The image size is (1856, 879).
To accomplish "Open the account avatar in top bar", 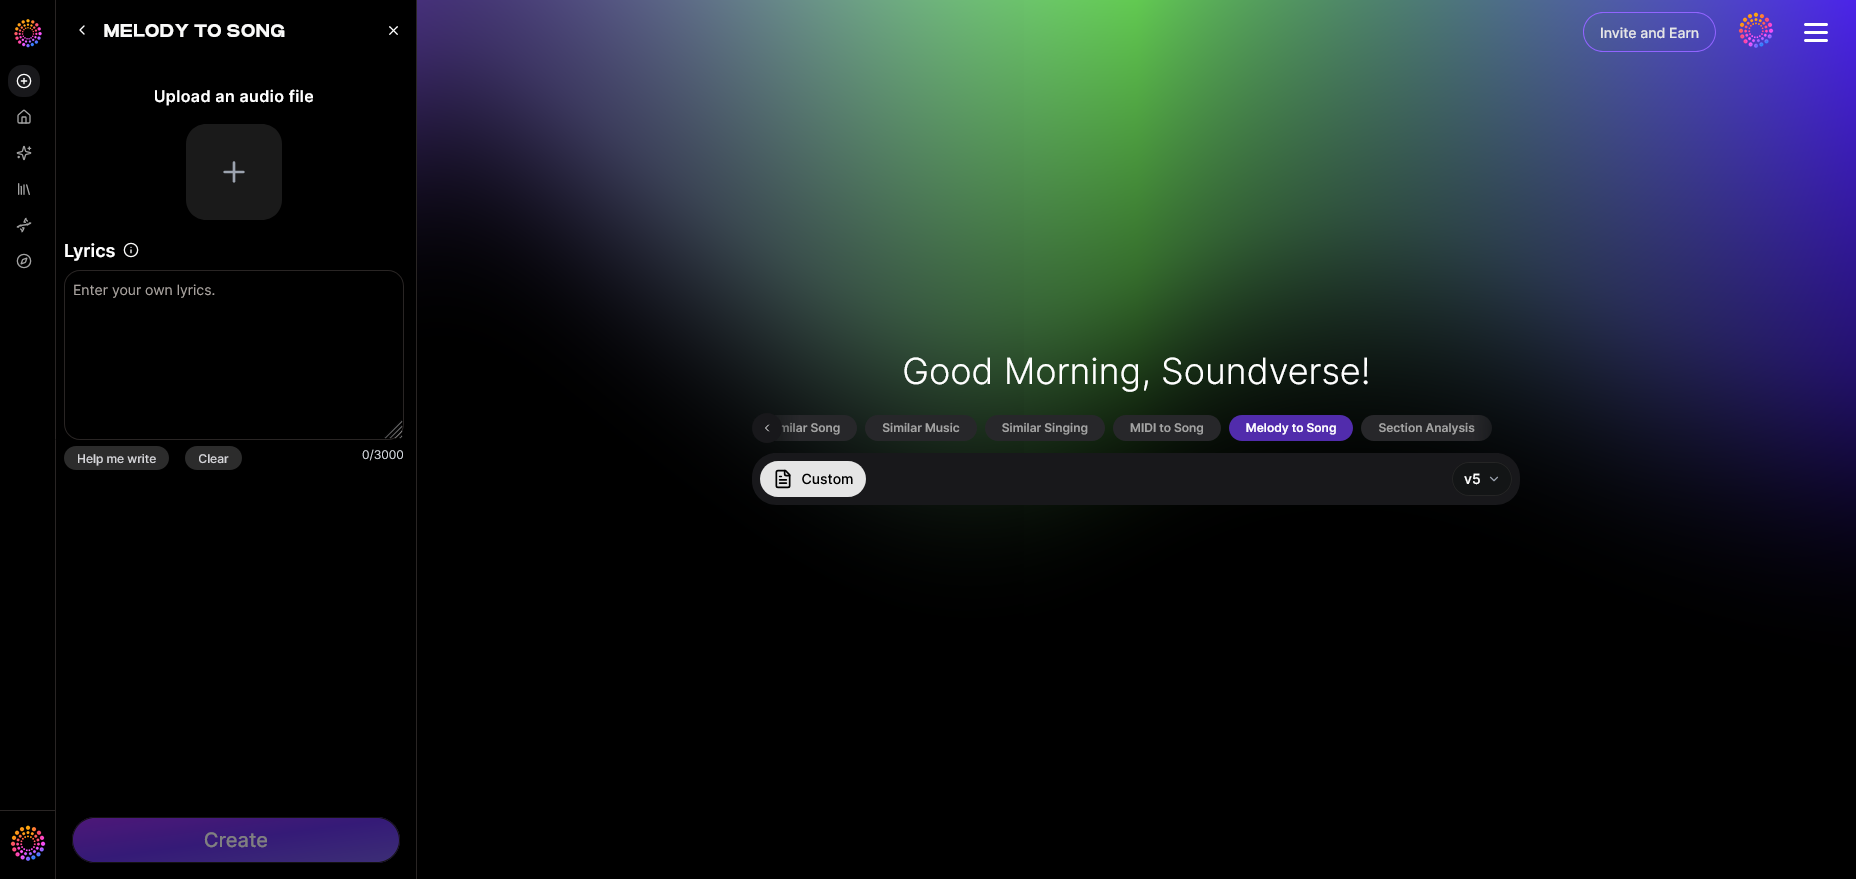I will [x=1756, y=30].
